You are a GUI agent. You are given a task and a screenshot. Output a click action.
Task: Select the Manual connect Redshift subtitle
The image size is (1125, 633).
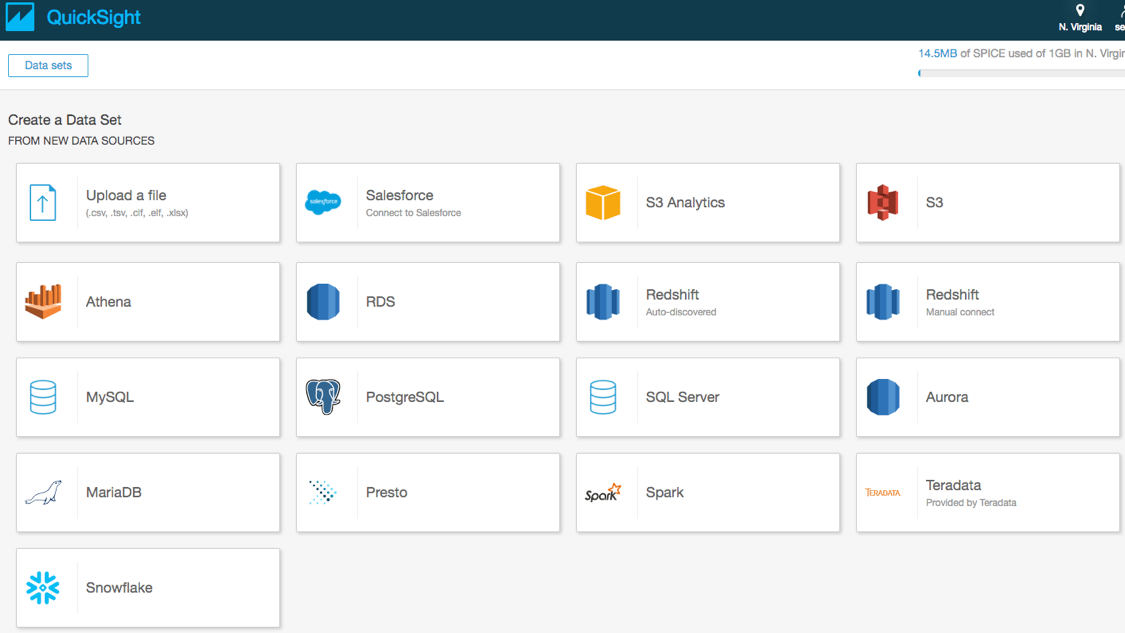(960, 312)
